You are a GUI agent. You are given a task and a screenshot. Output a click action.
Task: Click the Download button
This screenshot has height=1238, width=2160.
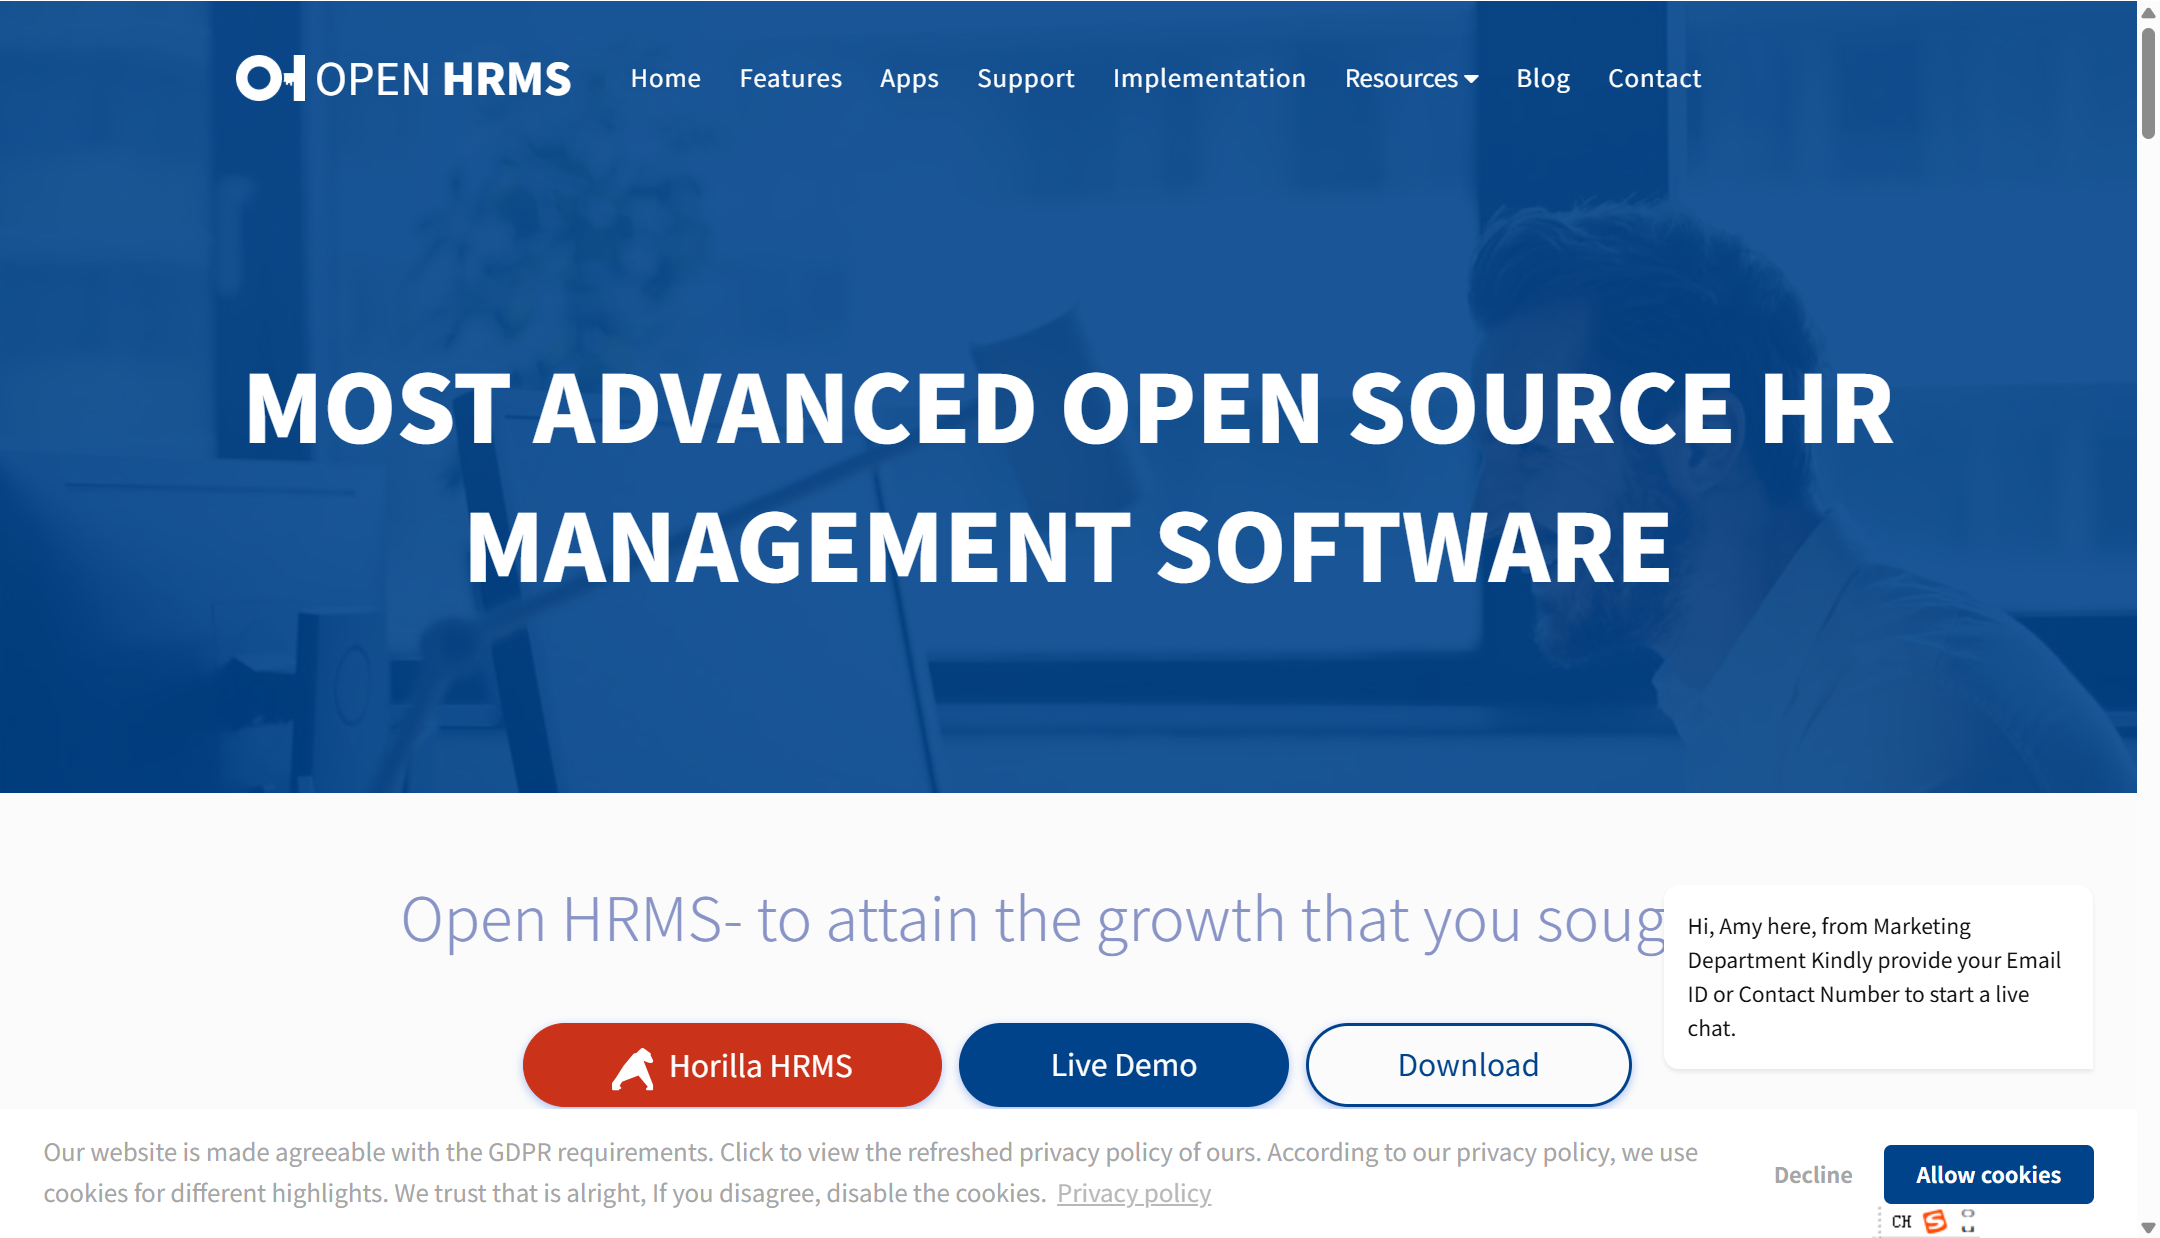(1468, 1065)
